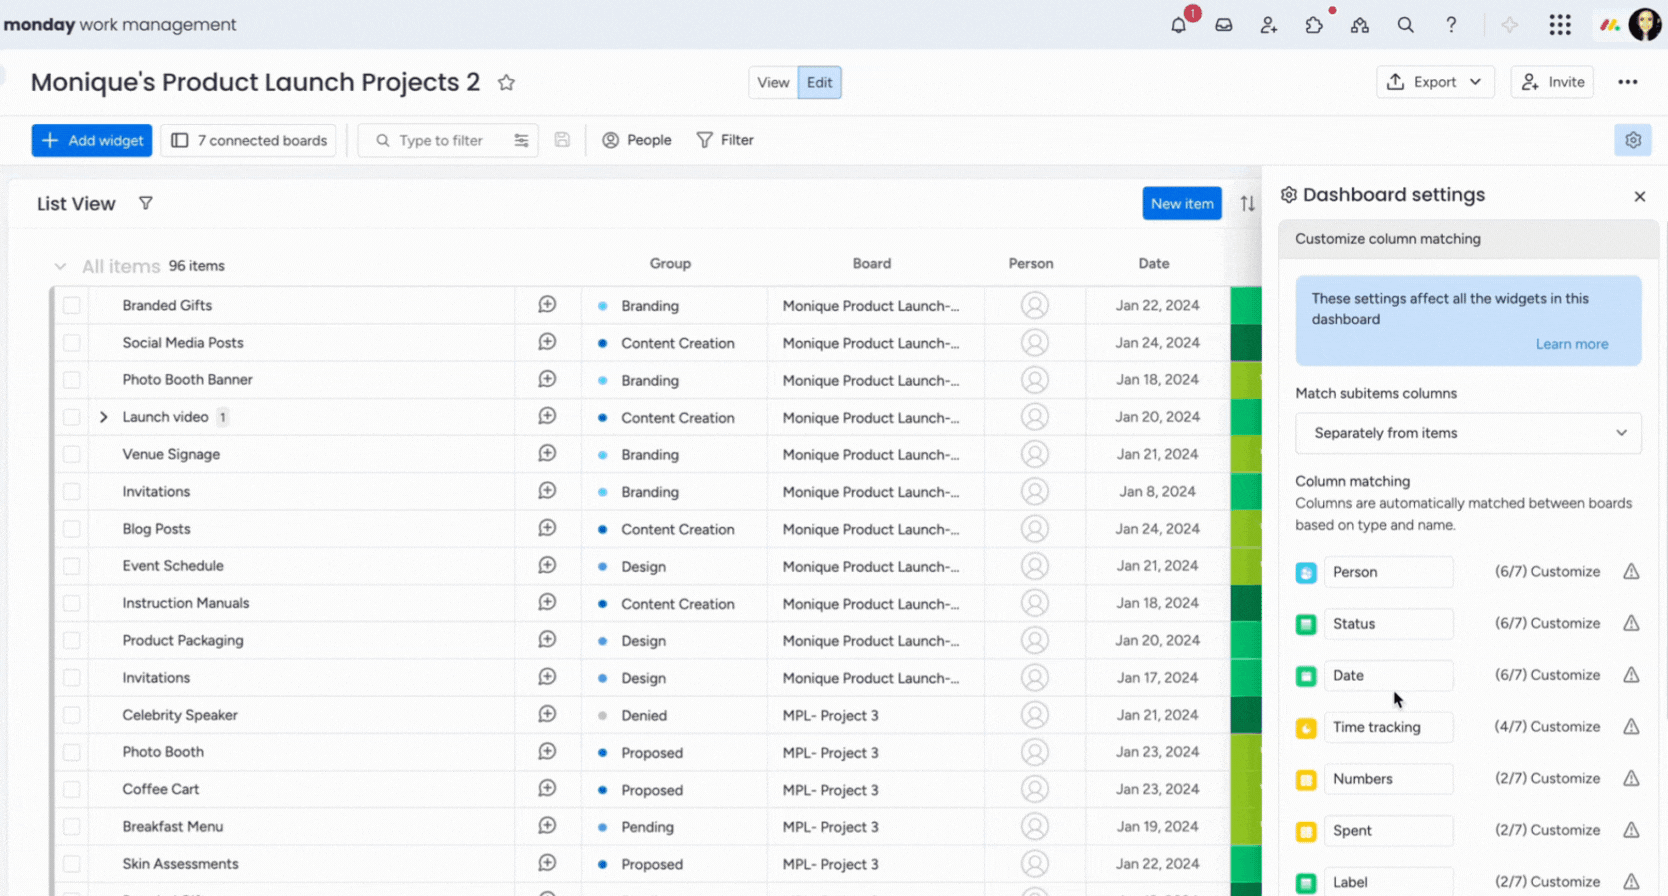Viewport: 1668px width, 896px height.
Task: Click the Date column header
Action: coord(1154,264)
